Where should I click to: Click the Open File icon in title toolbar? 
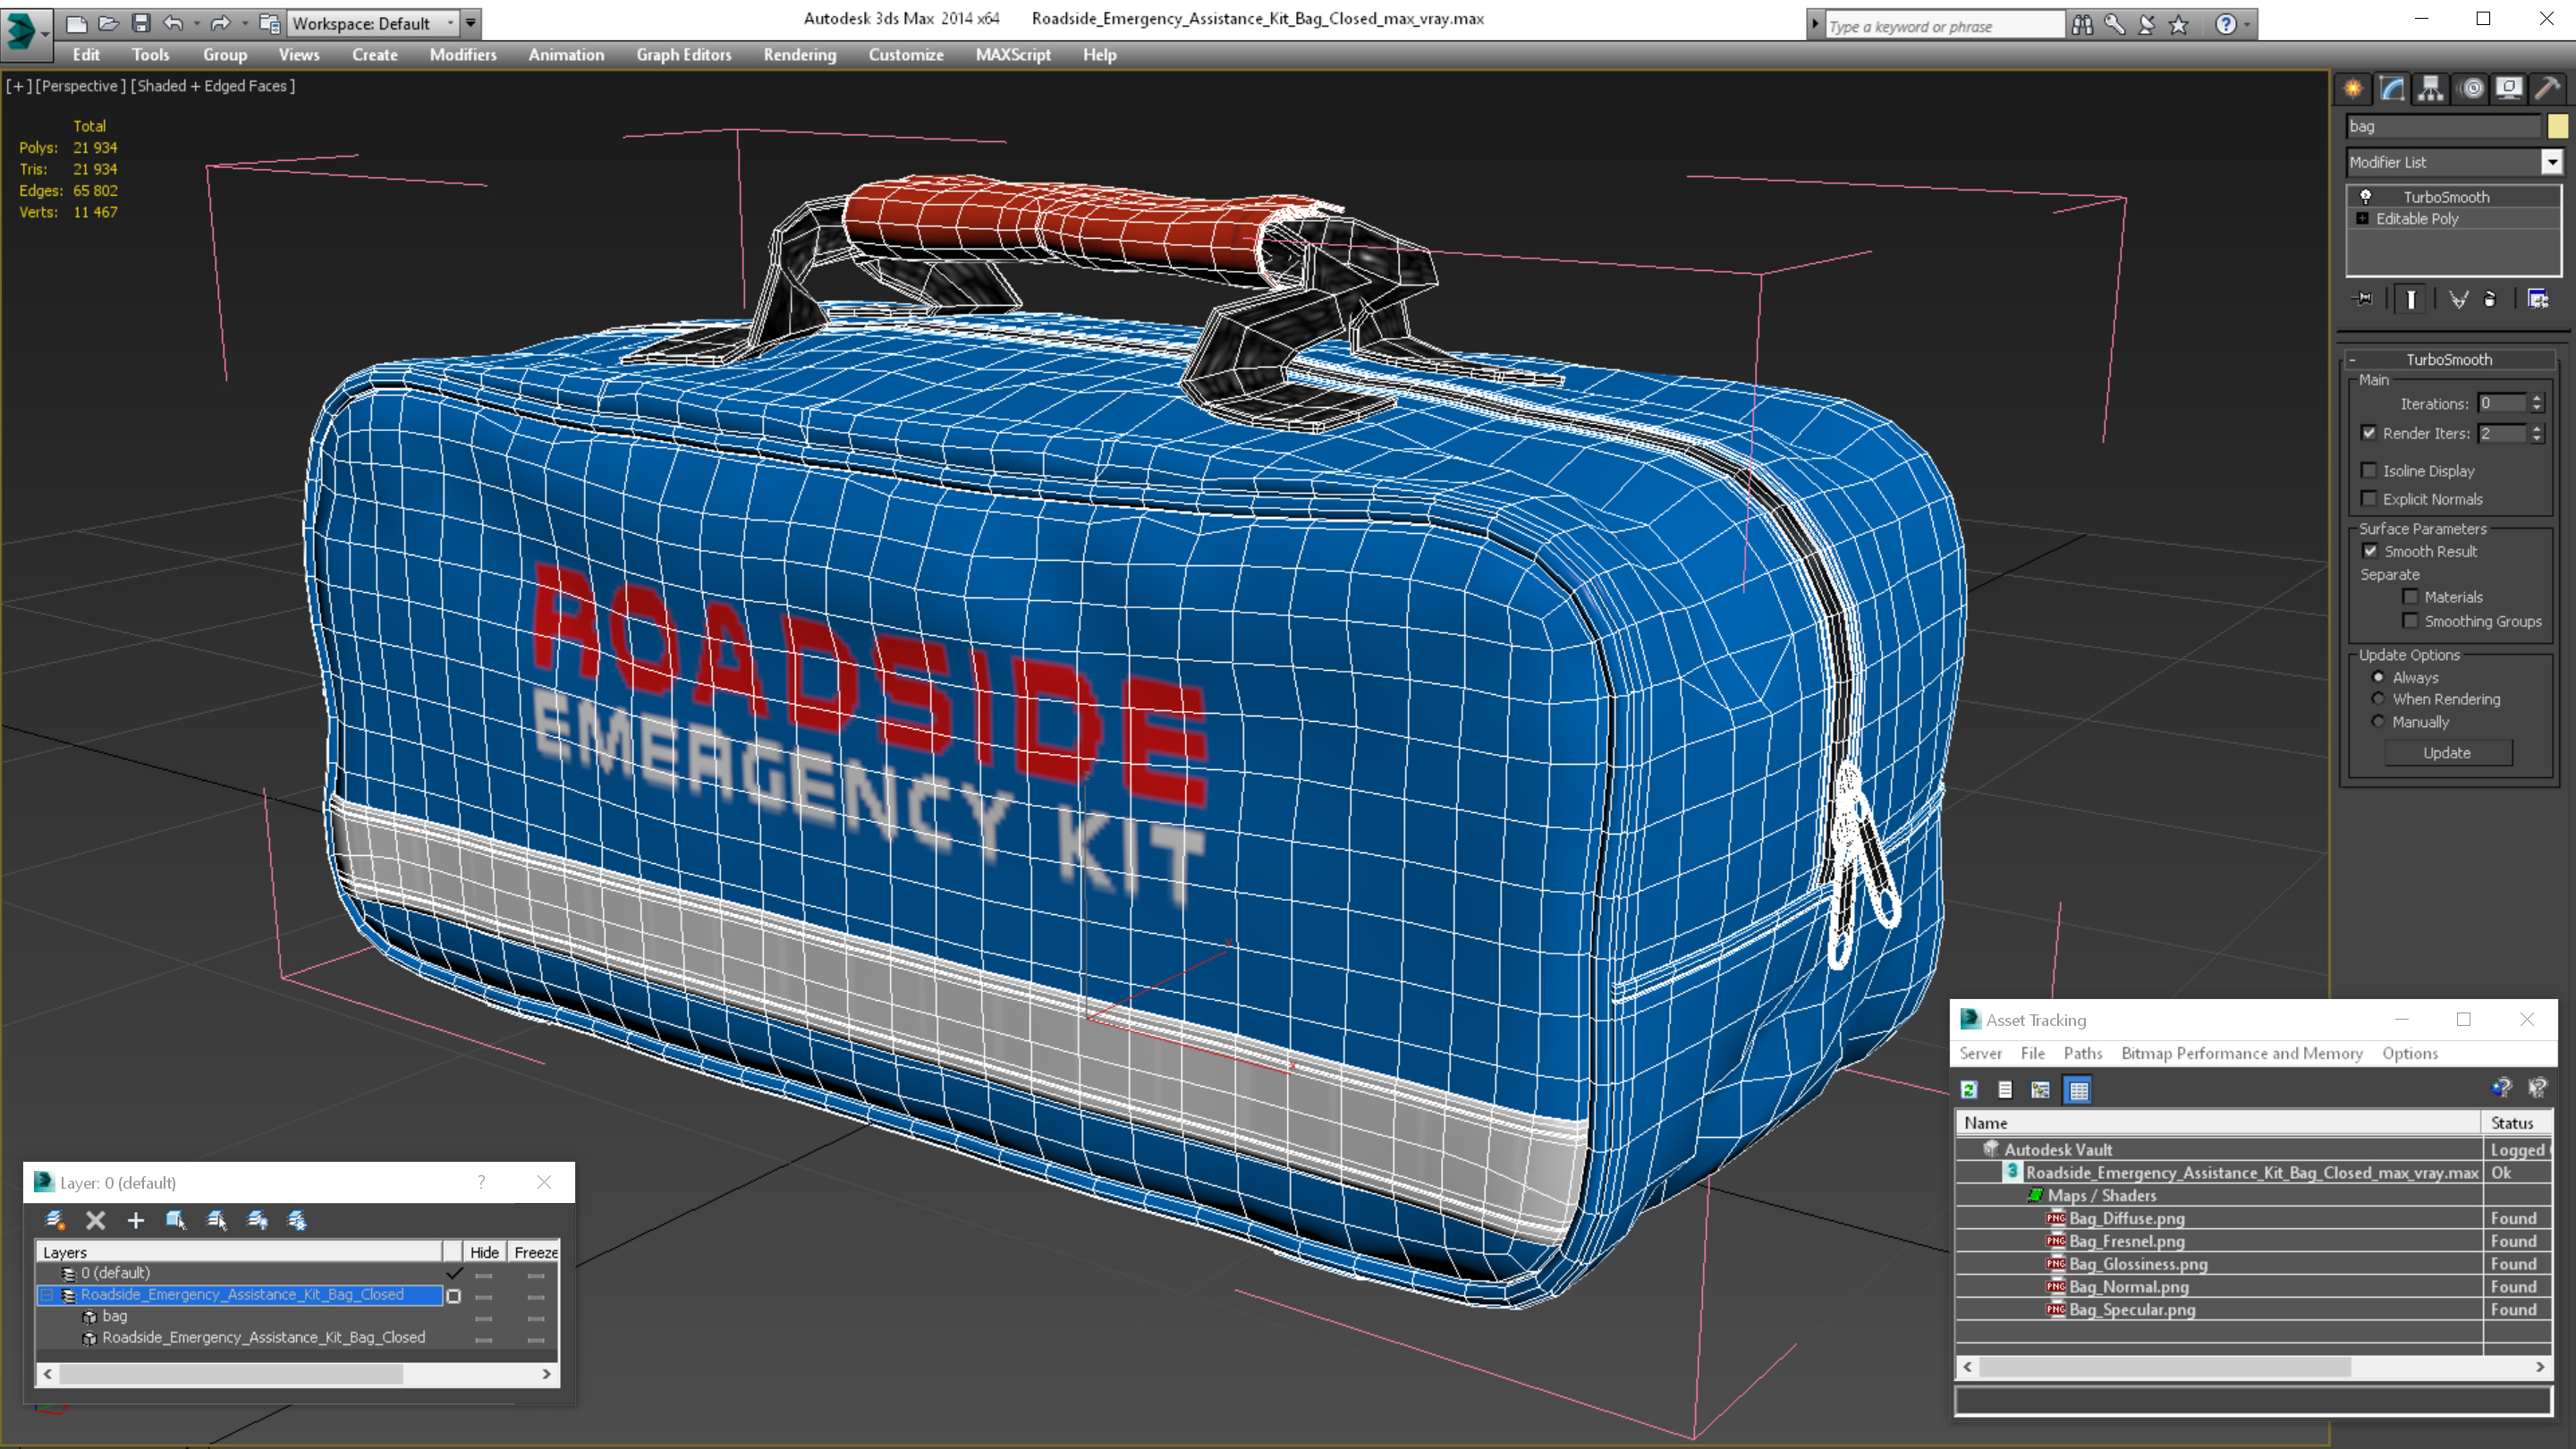point(108,22)
